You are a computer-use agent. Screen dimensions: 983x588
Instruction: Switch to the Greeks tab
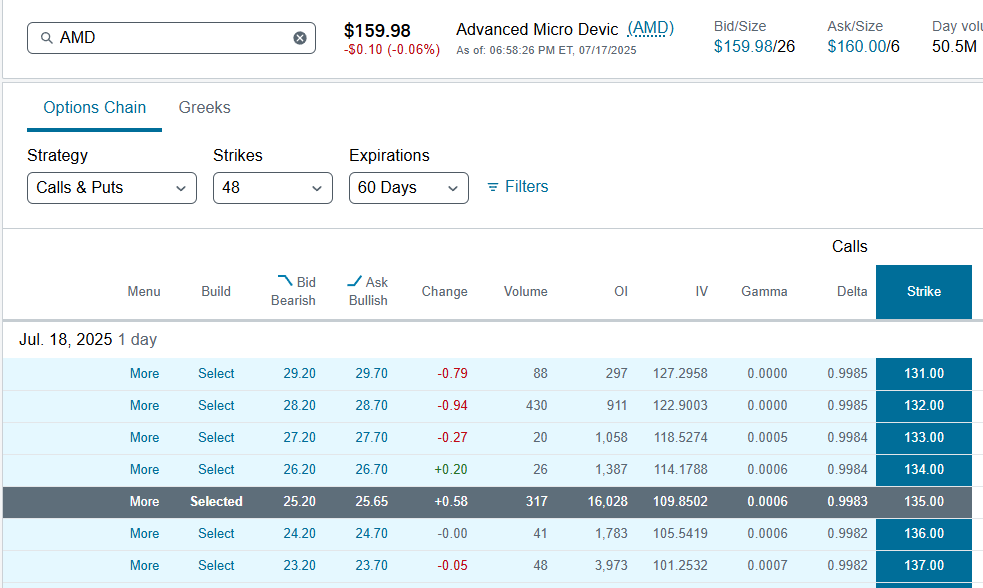(204, 108)
